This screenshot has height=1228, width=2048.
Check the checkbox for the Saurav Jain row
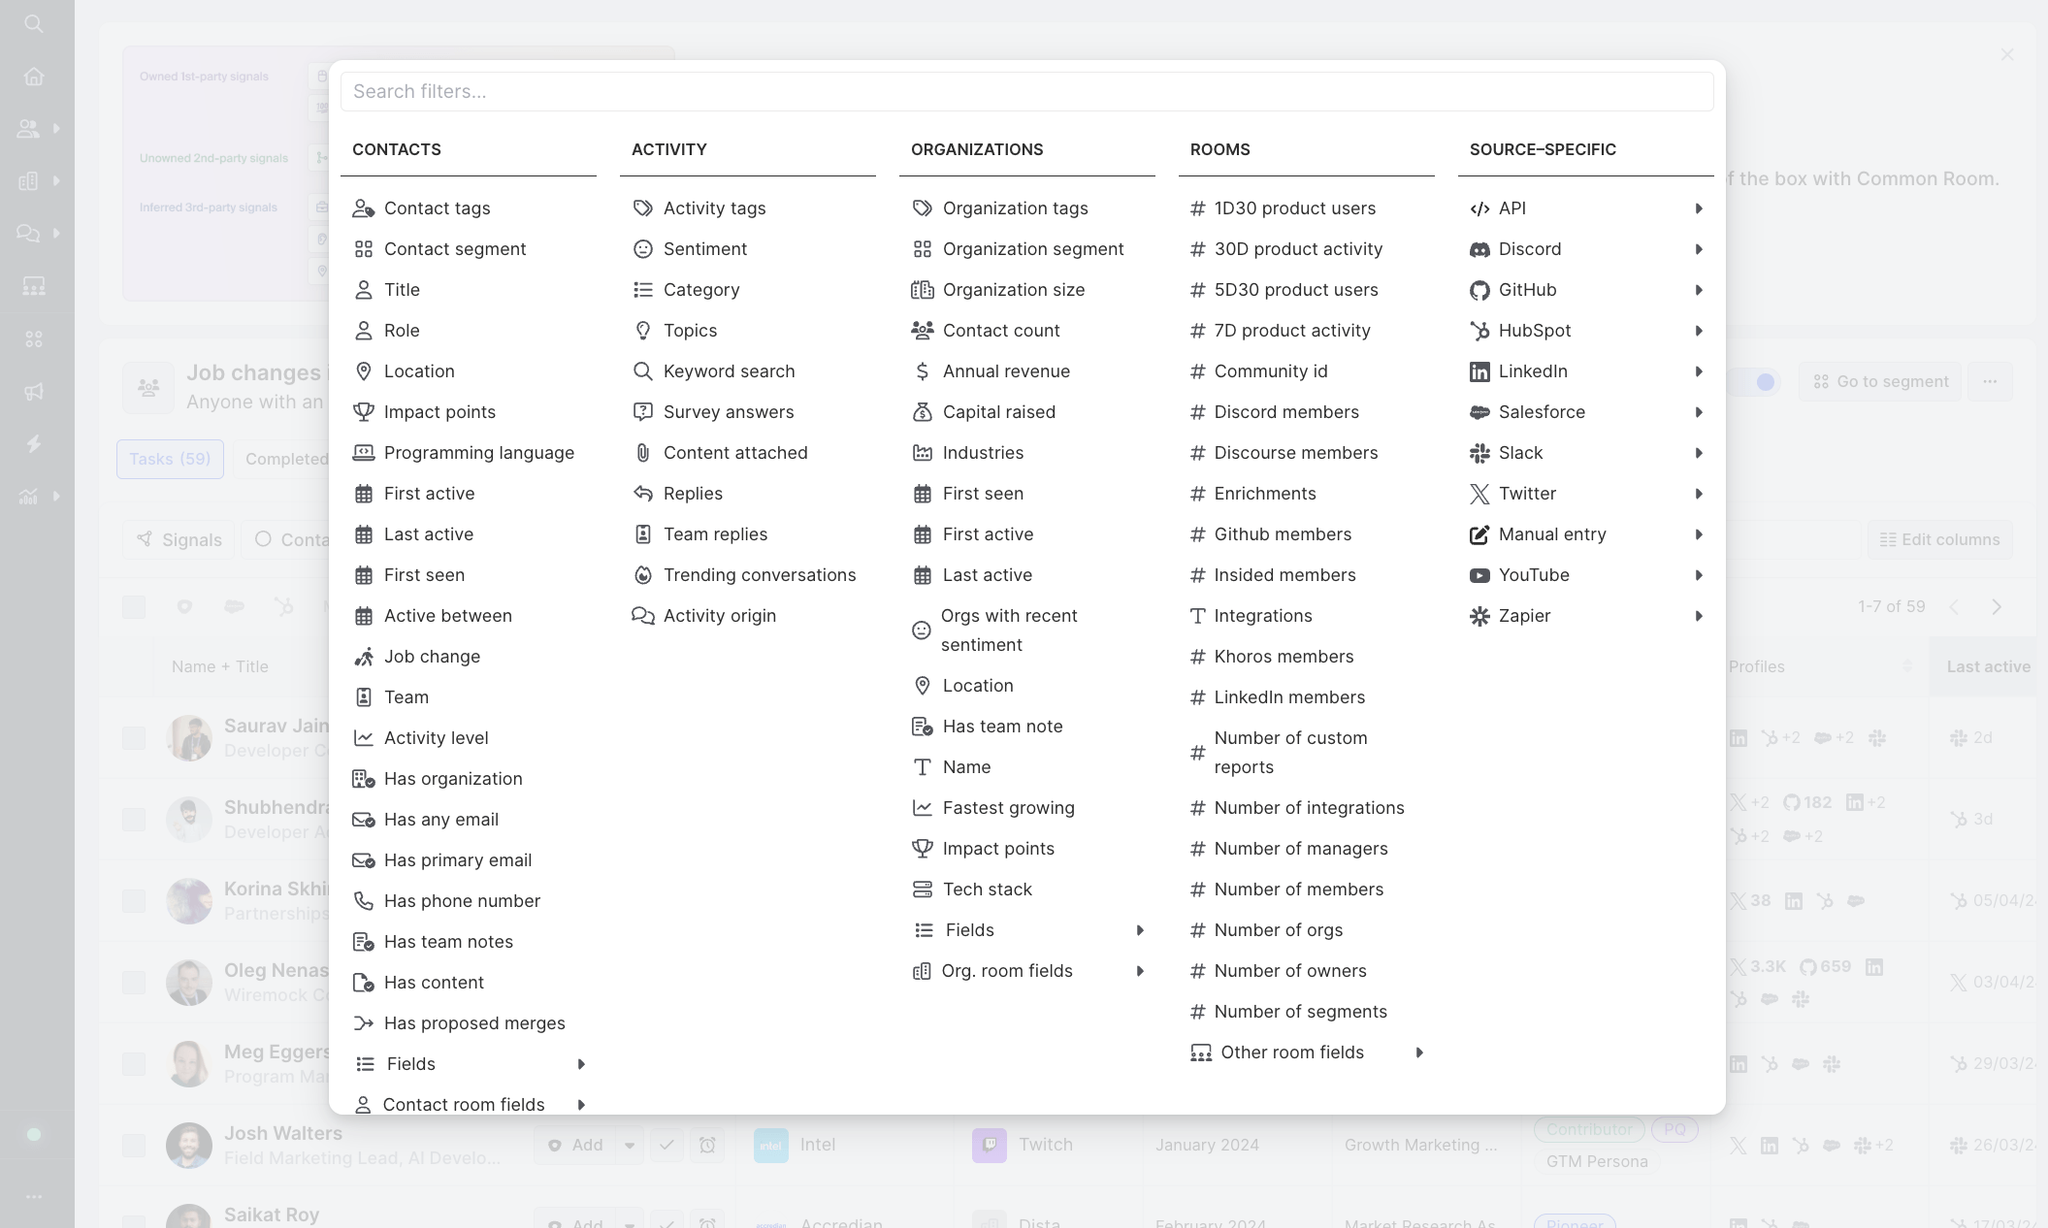[x=134, y=738]
